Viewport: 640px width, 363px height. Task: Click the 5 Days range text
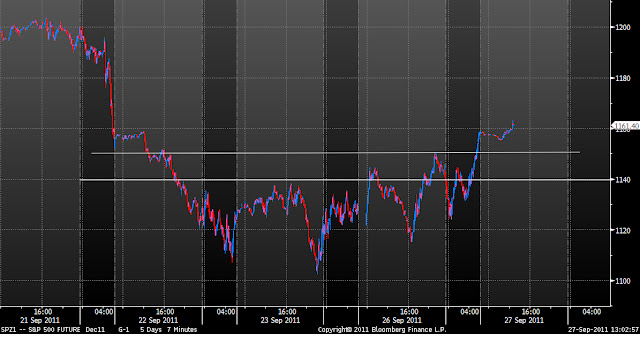(x=151, y=330)
